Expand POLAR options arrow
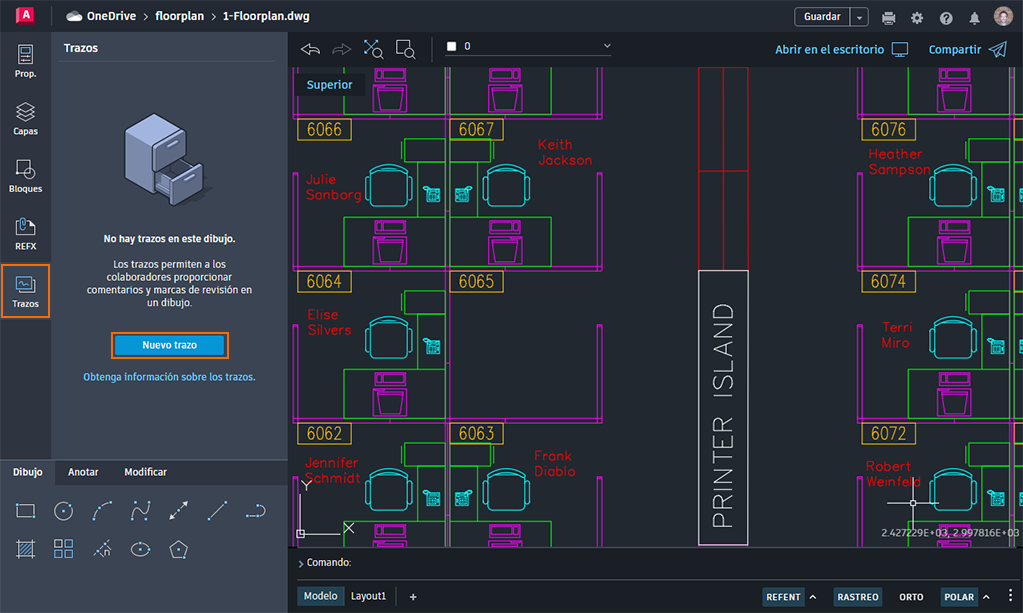Image resolution: width=1023 pixels, height=613 pixels. pos(986,597)
